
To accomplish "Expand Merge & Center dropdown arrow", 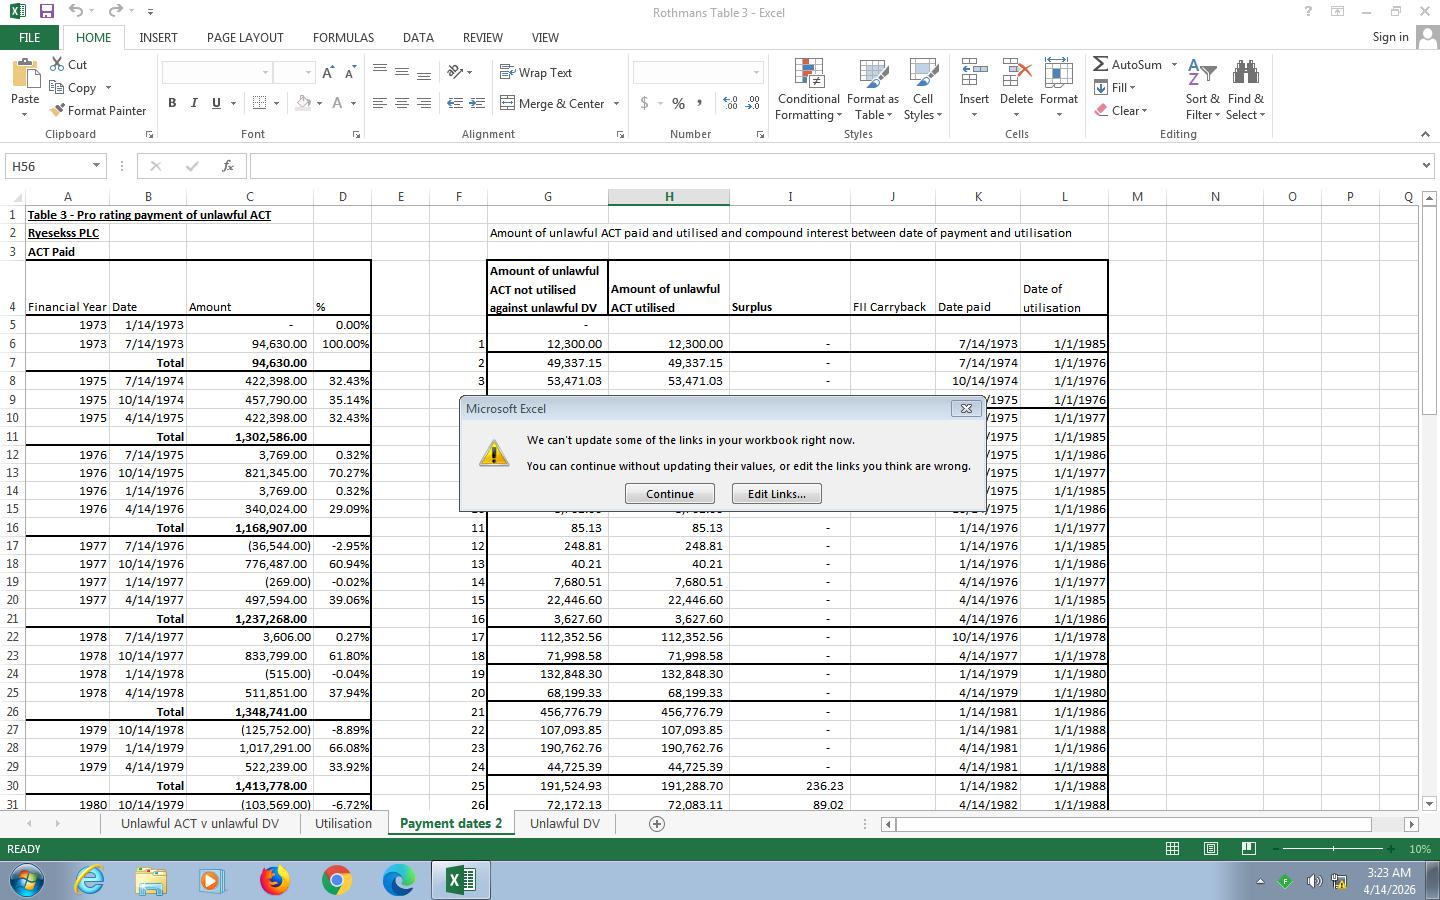I will click(616, 104).
